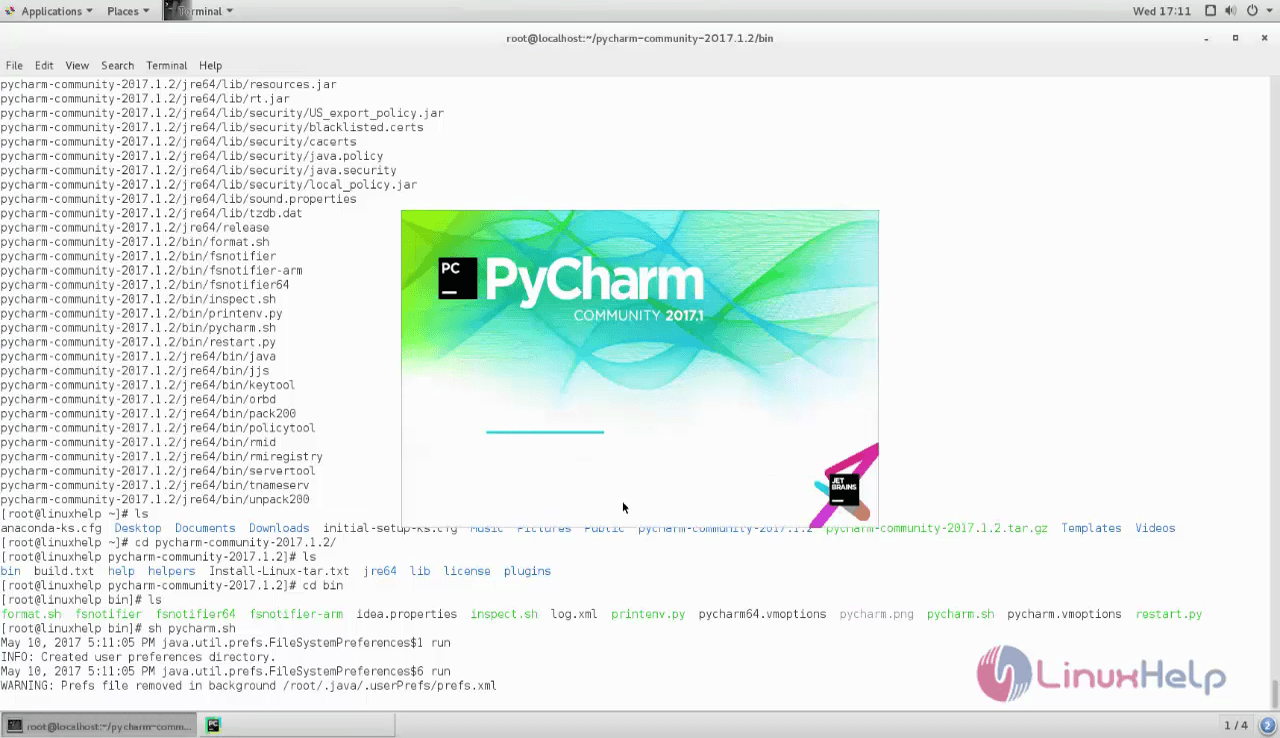Open the File menu
The width and height of the screenshot is (1280, 738).
tap(14, 65)
